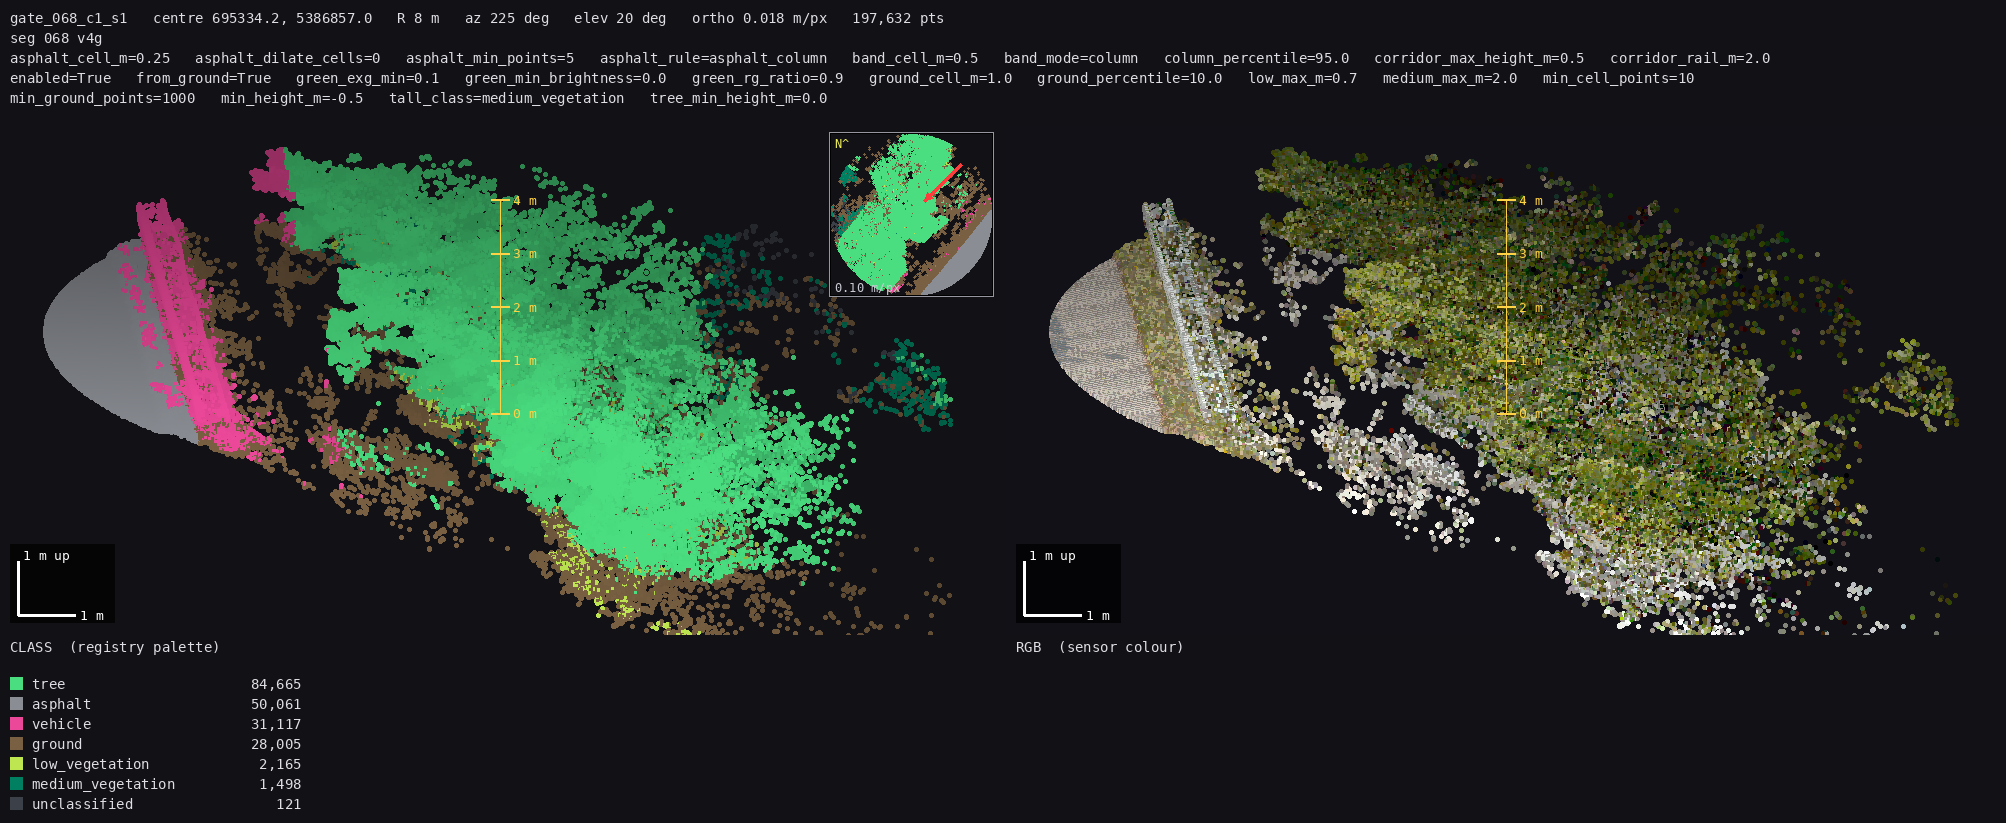Click the gate_068_c1_s1 title text
The width and height of the screenshot is (2006, 823).
click(69, 18)
